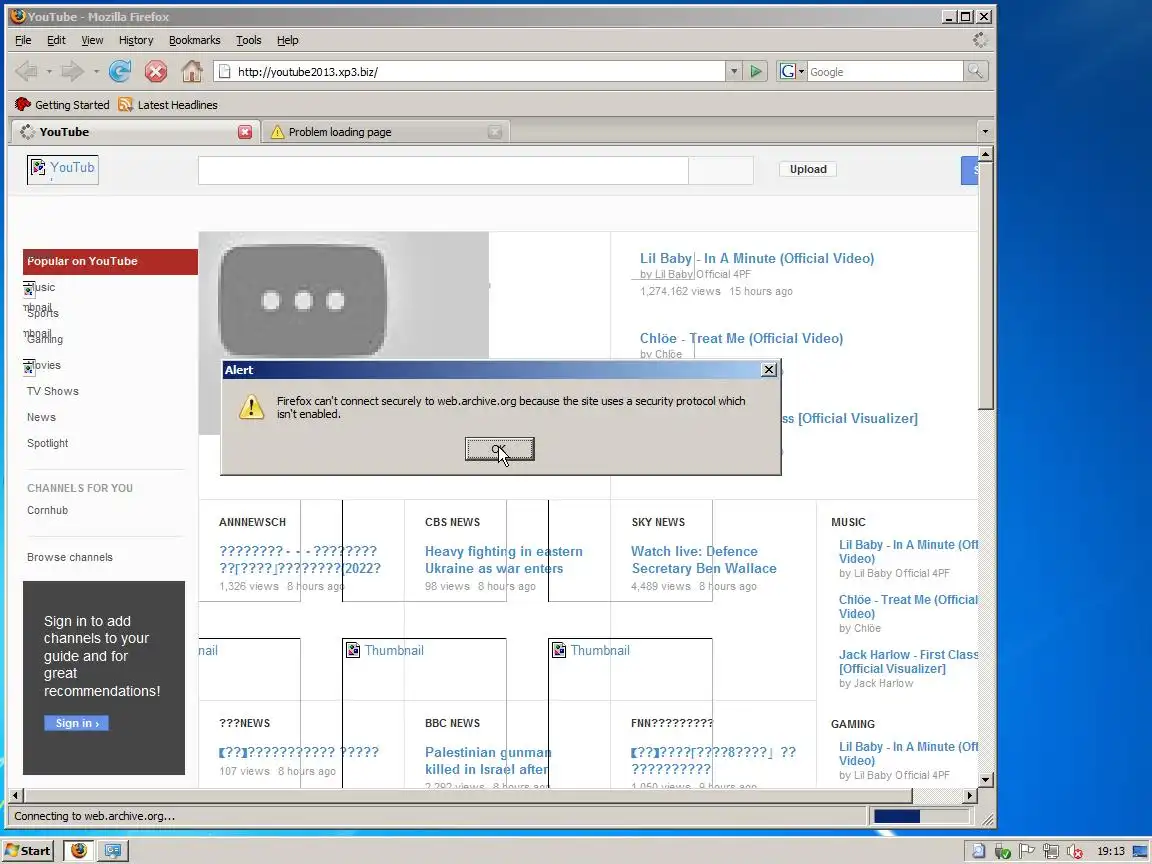Screen dimensions: 1152x864
Task: Close the YouTube tab
Action: pyautogui.click(x=245, y=132)
